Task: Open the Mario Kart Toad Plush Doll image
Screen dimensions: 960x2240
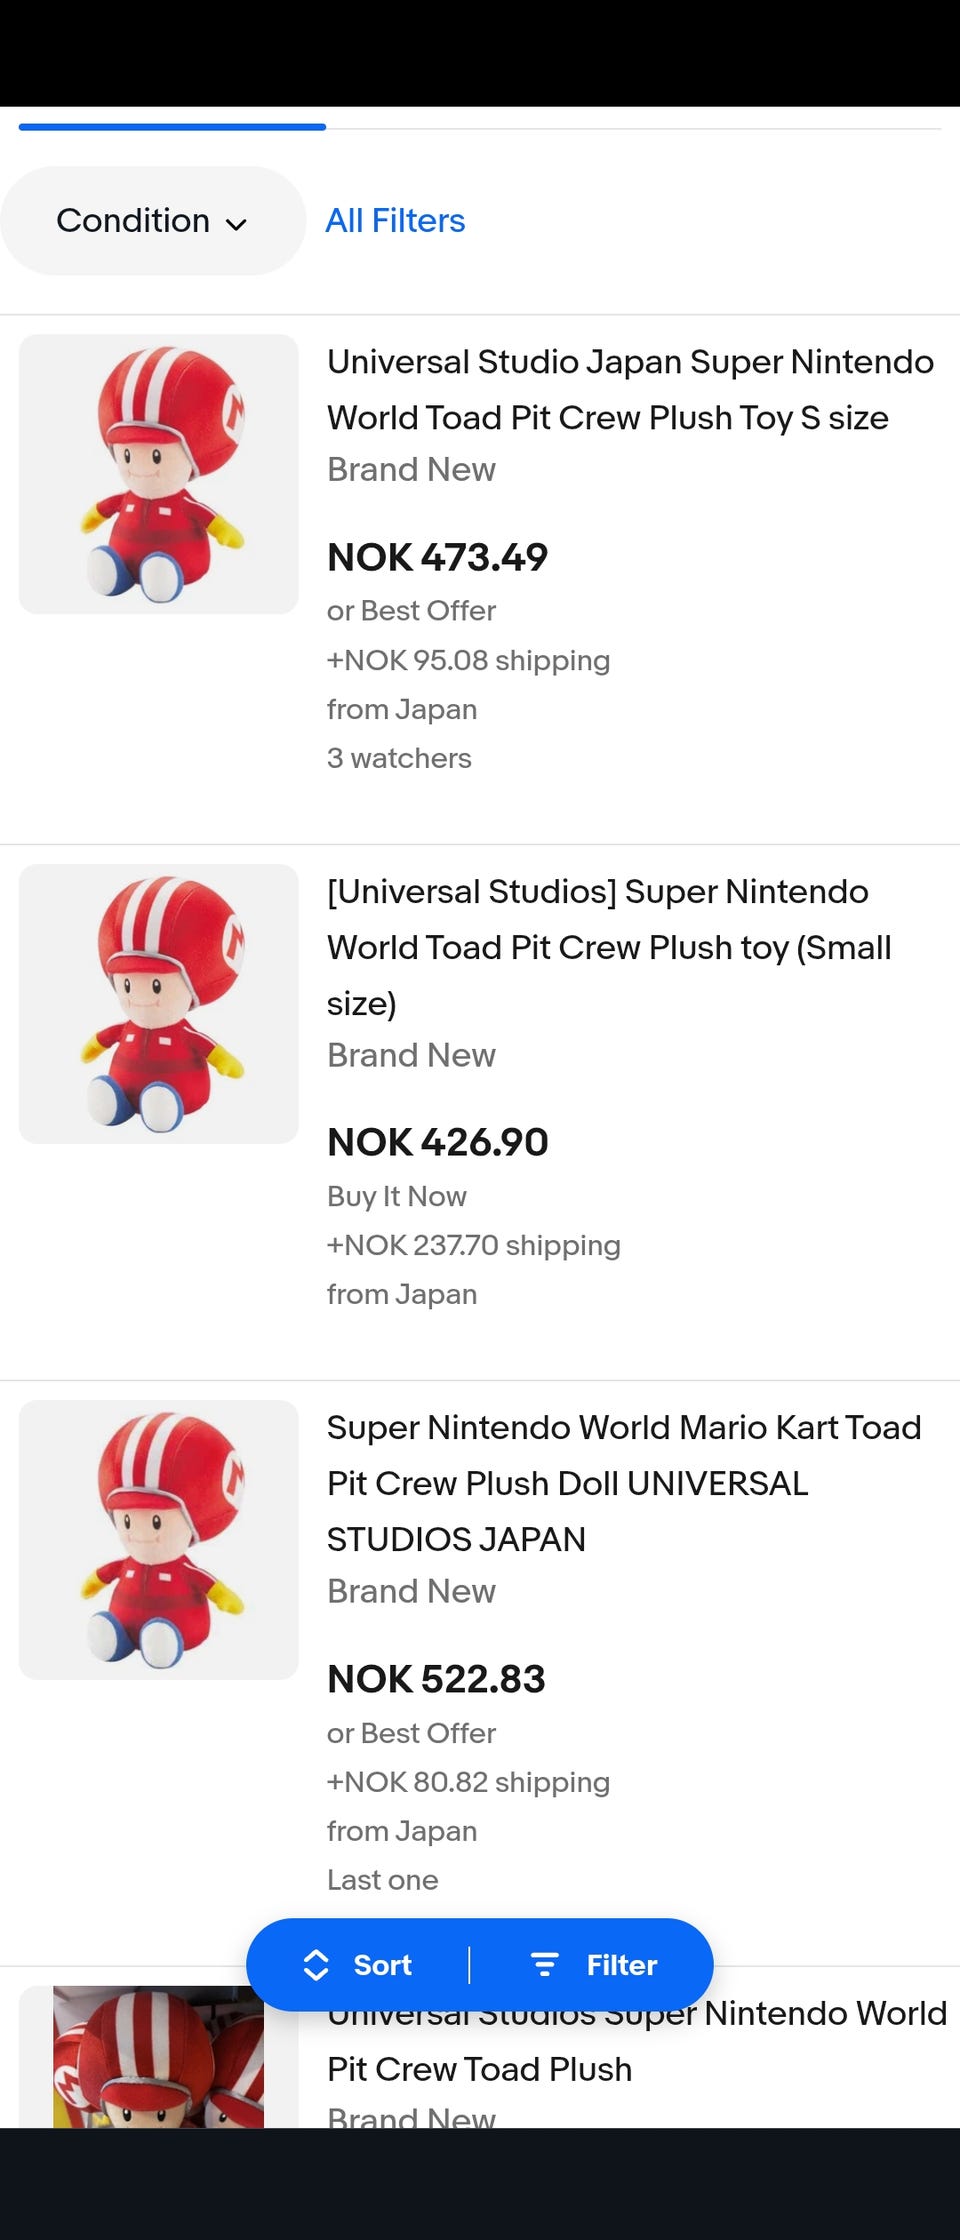Action: pyautogui.click(x=159, y=1540)
